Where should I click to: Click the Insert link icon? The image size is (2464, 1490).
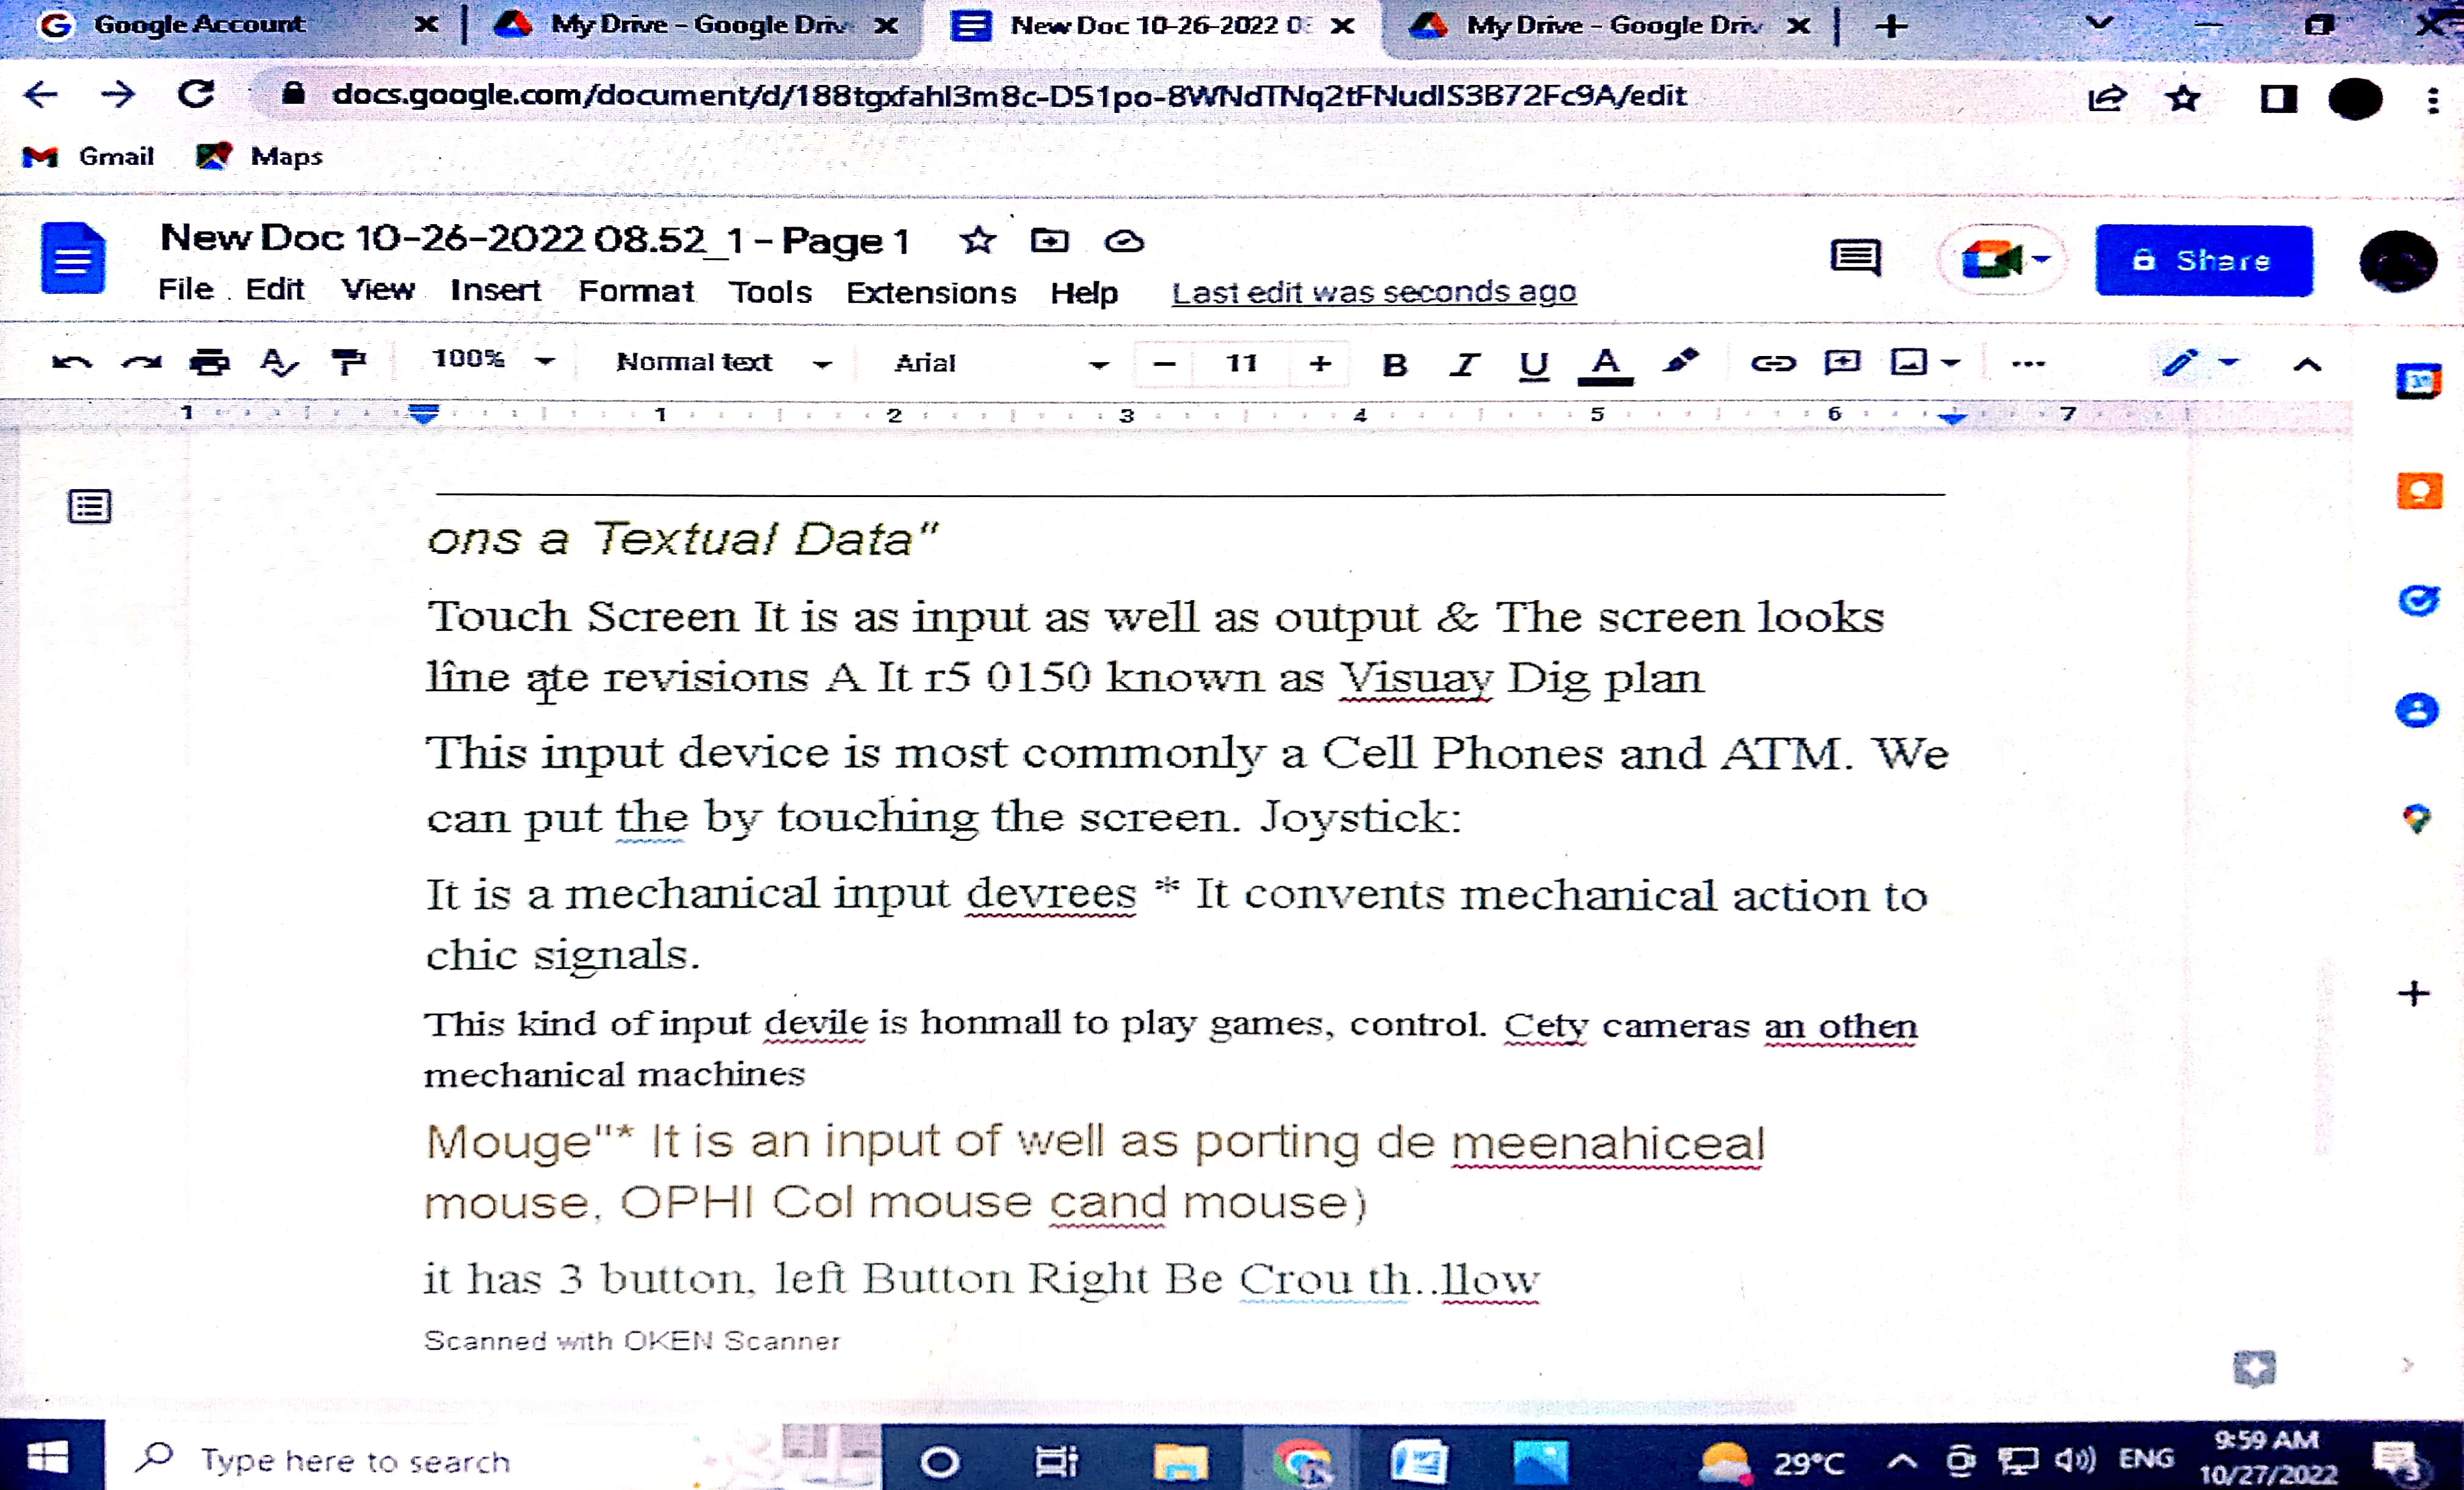[x=1772, y=363]
